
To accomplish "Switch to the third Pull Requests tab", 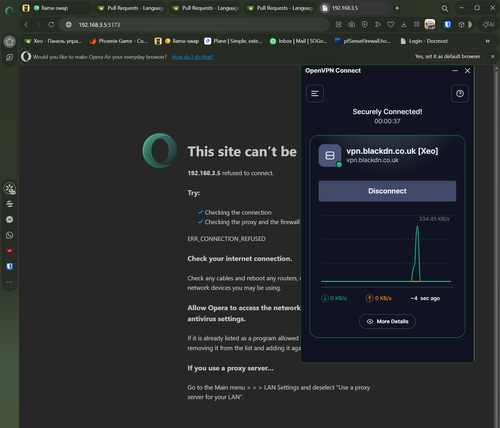I will pyautogui.click(x=281, y=8).
